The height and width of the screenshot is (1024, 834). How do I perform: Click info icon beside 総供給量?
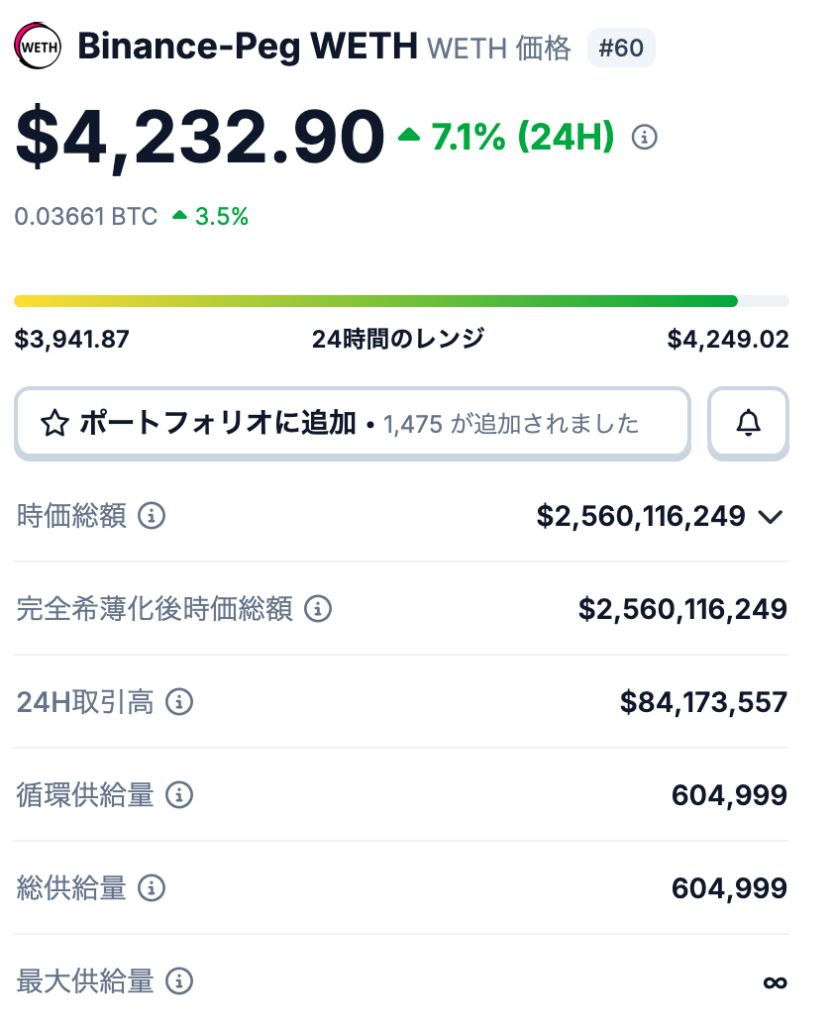click(151, 887)
